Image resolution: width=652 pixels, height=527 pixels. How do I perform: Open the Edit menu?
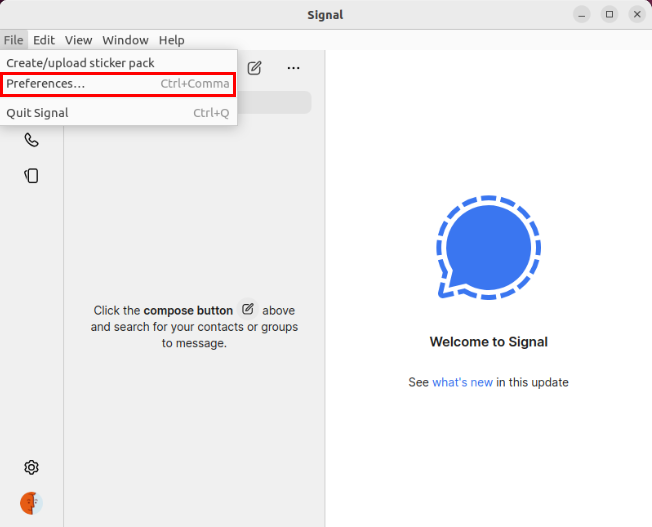[44, 40]
